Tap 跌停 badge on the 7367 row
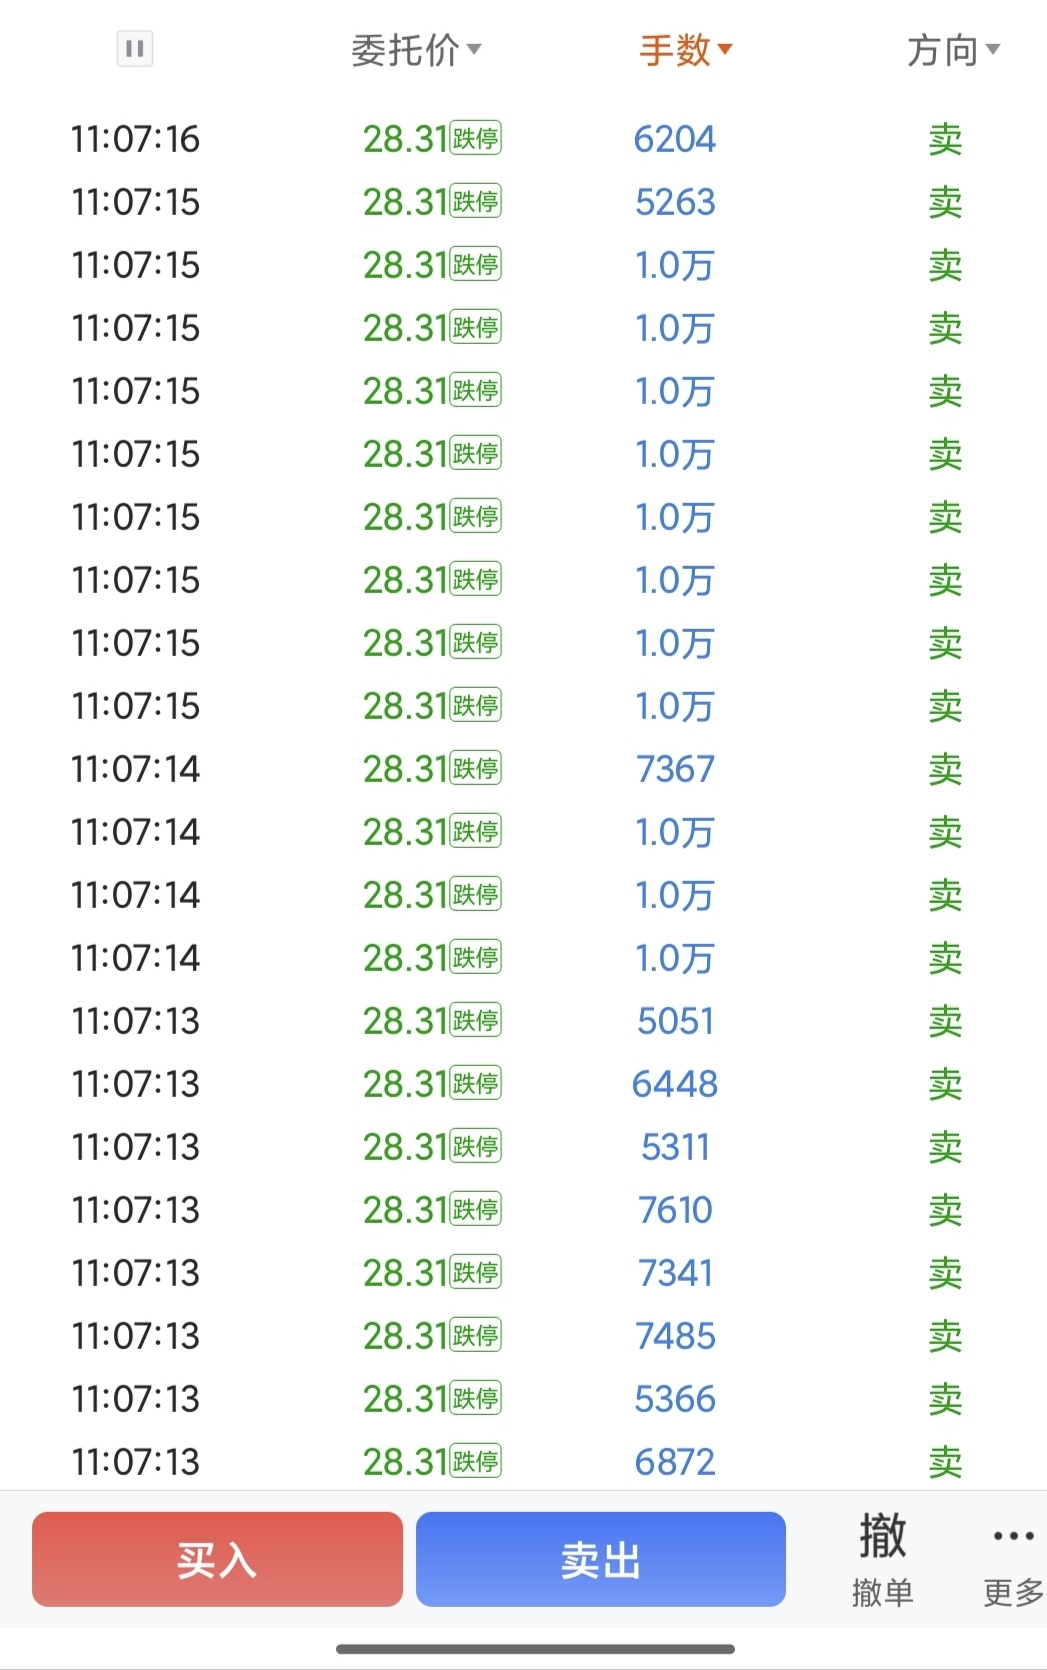The image size is (1047, 1670). pyautogui.click(x=476, y=769)
